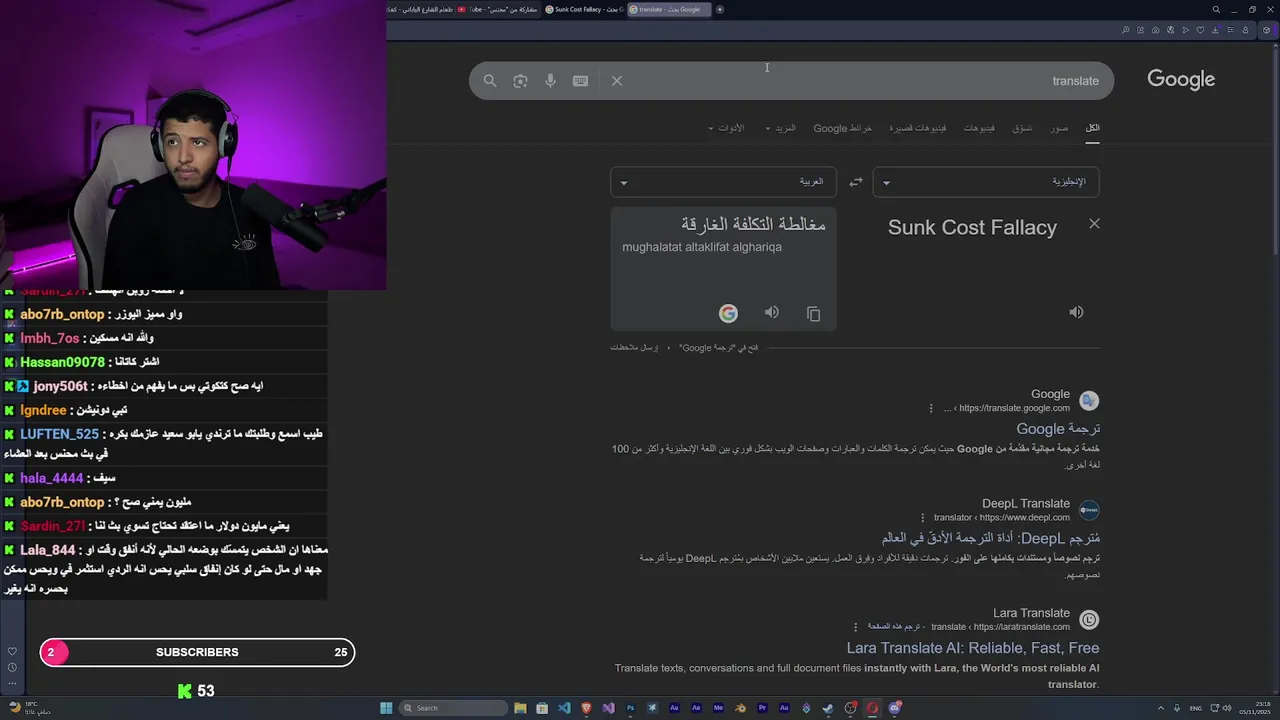Screen dimensions: 1280x720
Task: Click the weather widget on taskbar
Action: [x=30, y=708]
